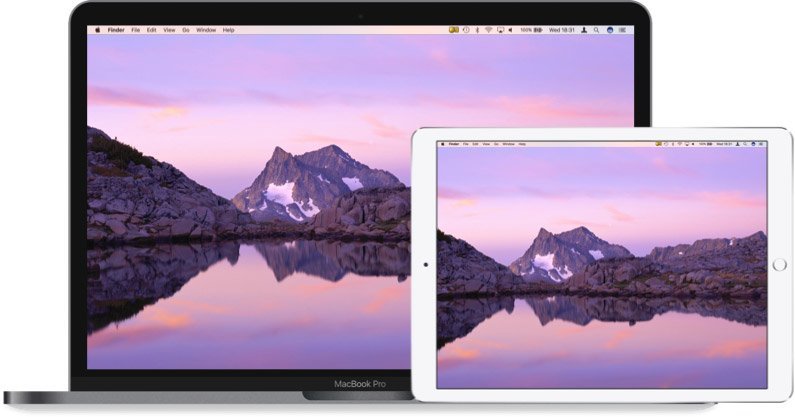Image resolution: width=795 pixels, height=417 pixels.
Task: Open the user account menu on the MacBook
Action: pos(584,30)
